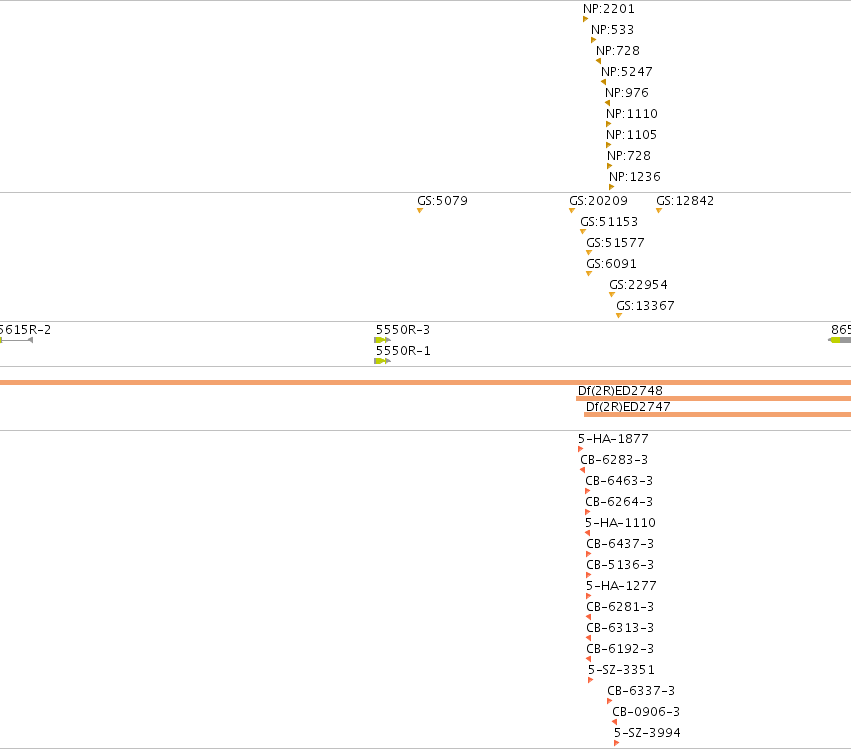The height and width of the screenshot is (749, 851).
Task: Select the GS:13367 insertion label
Action: click(645, 306)
